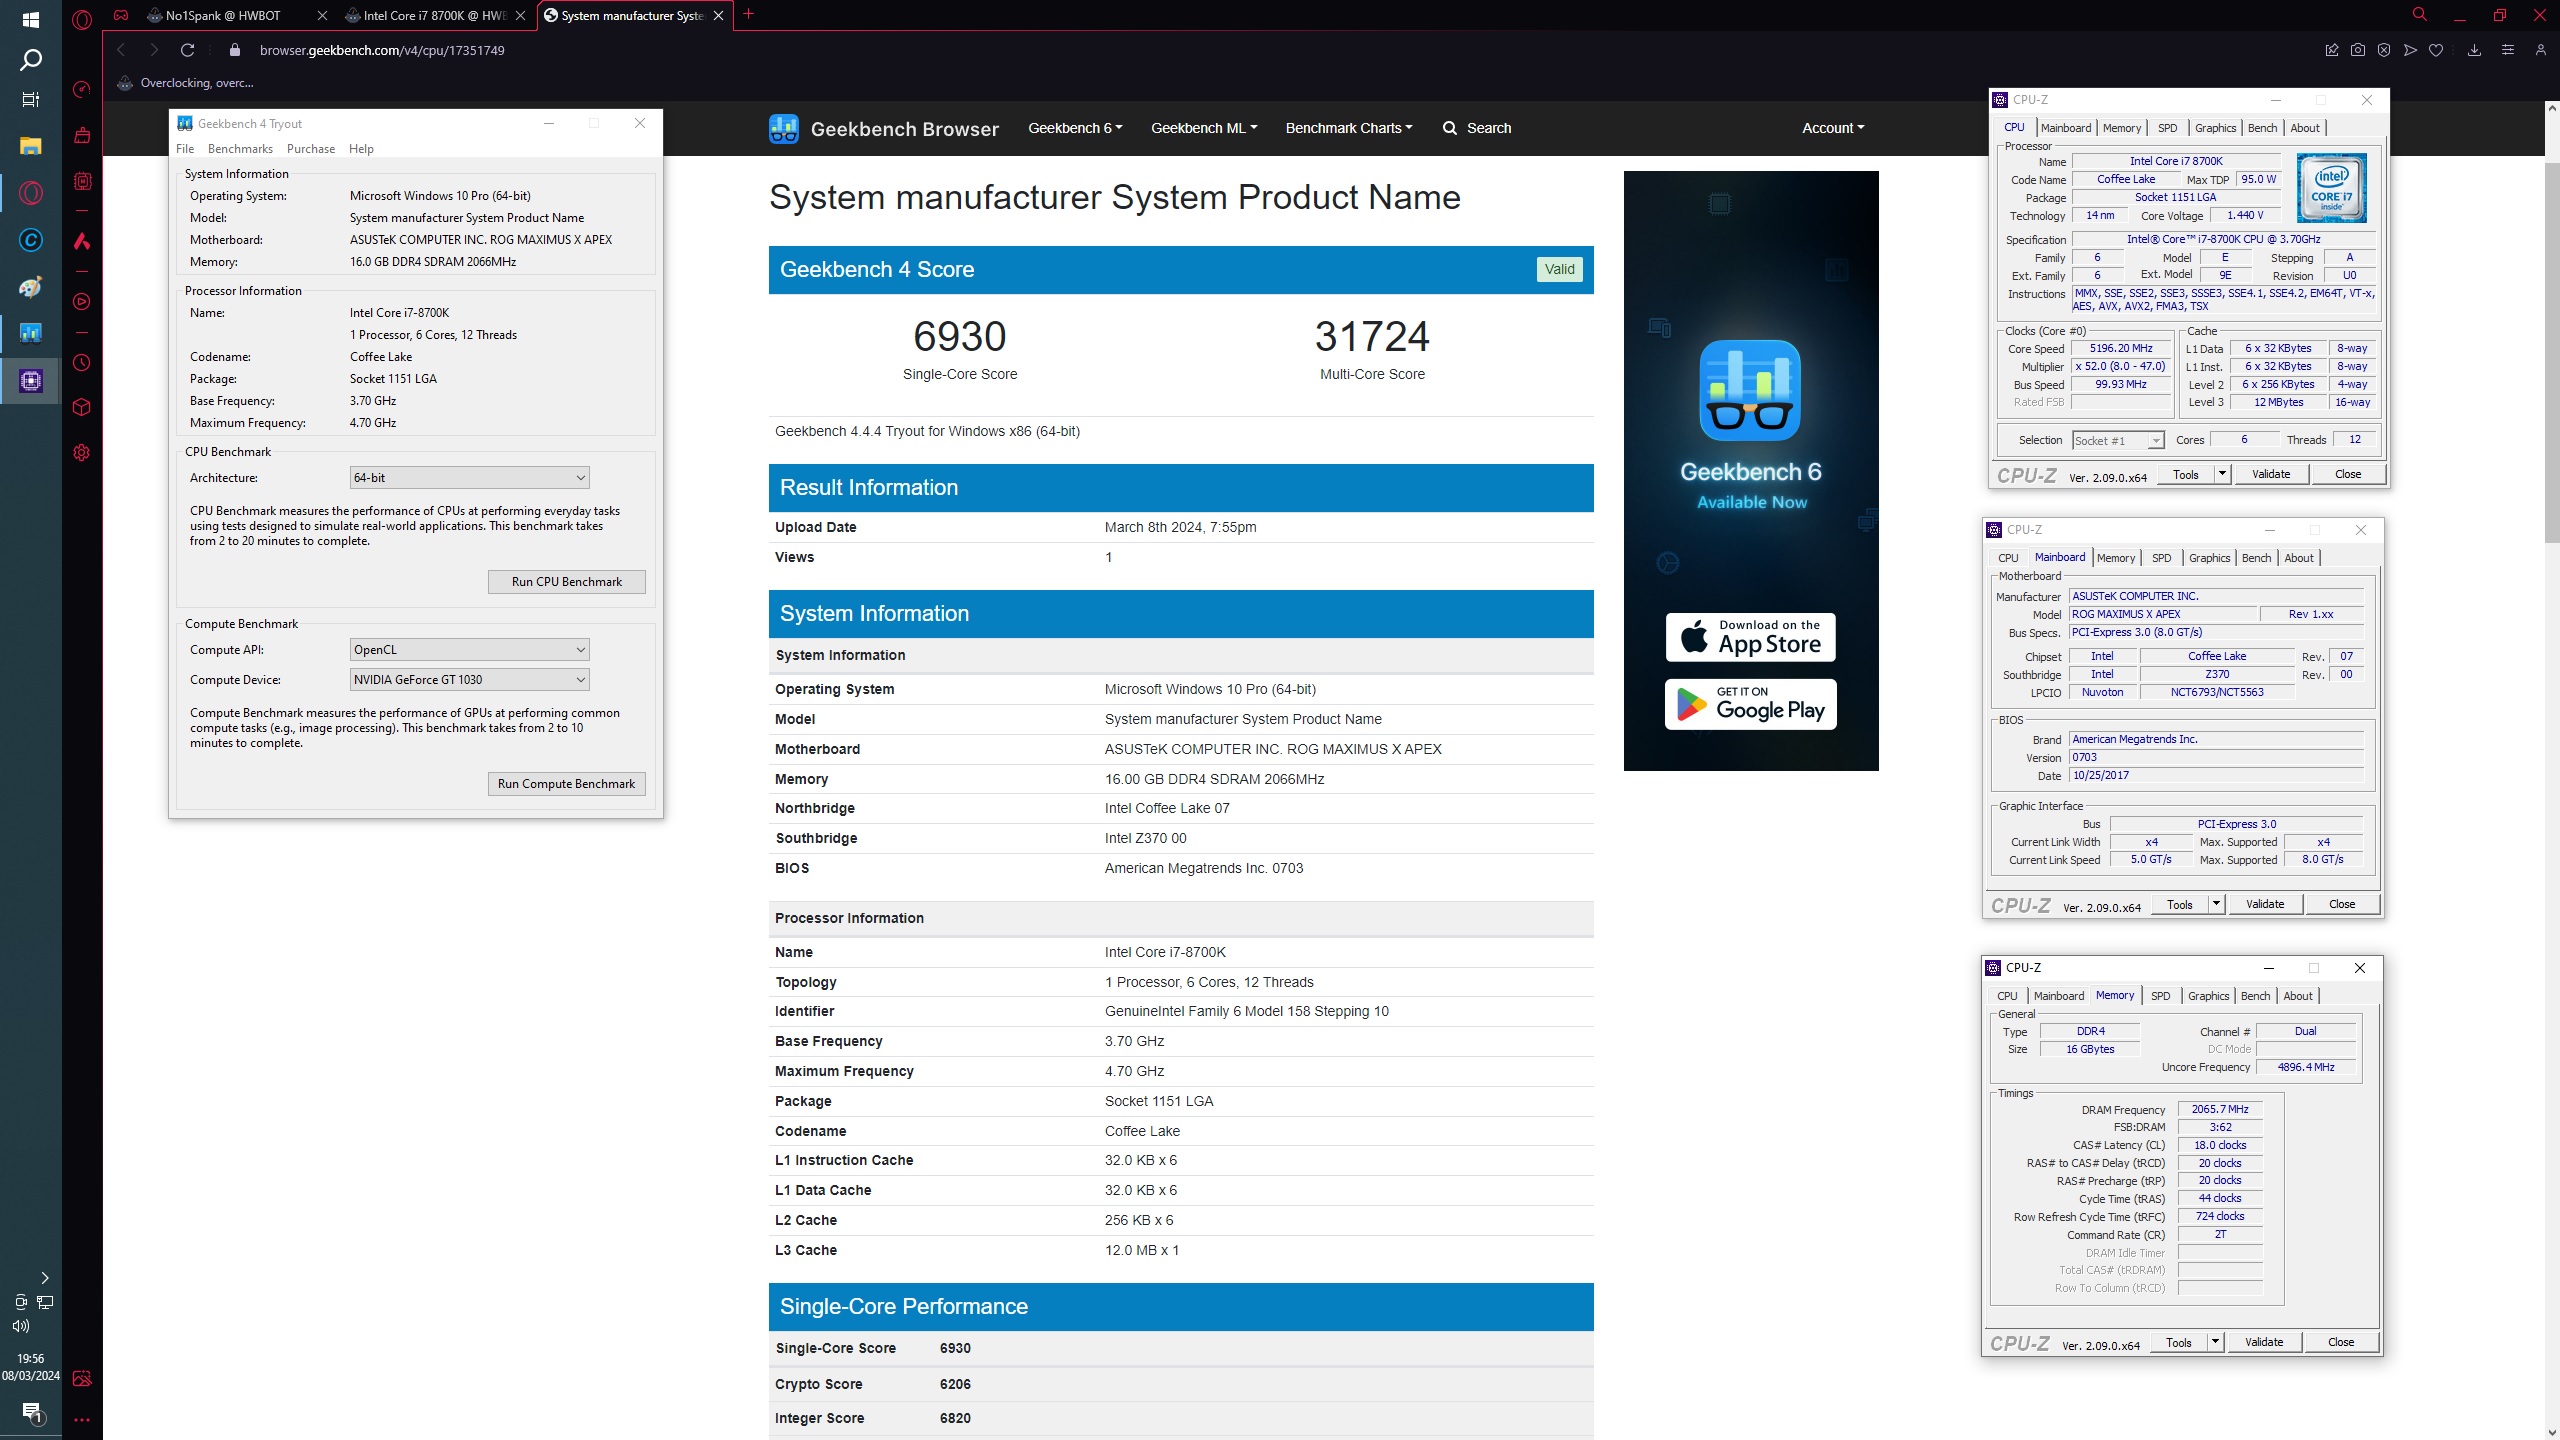Switch to Intel Core i7 8700K HWBOT tab

coord(434,15)
